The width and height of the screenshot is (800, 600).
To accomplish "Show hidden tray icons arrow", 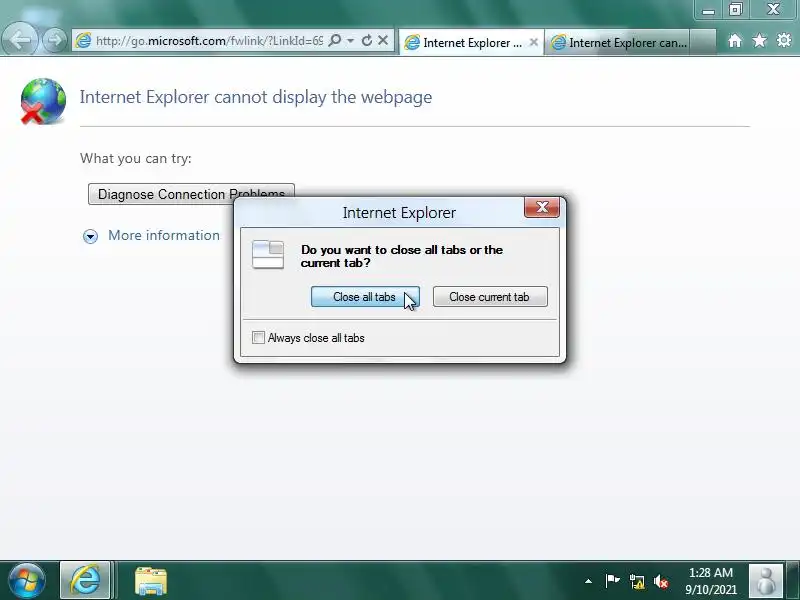I will click(588, 581).
